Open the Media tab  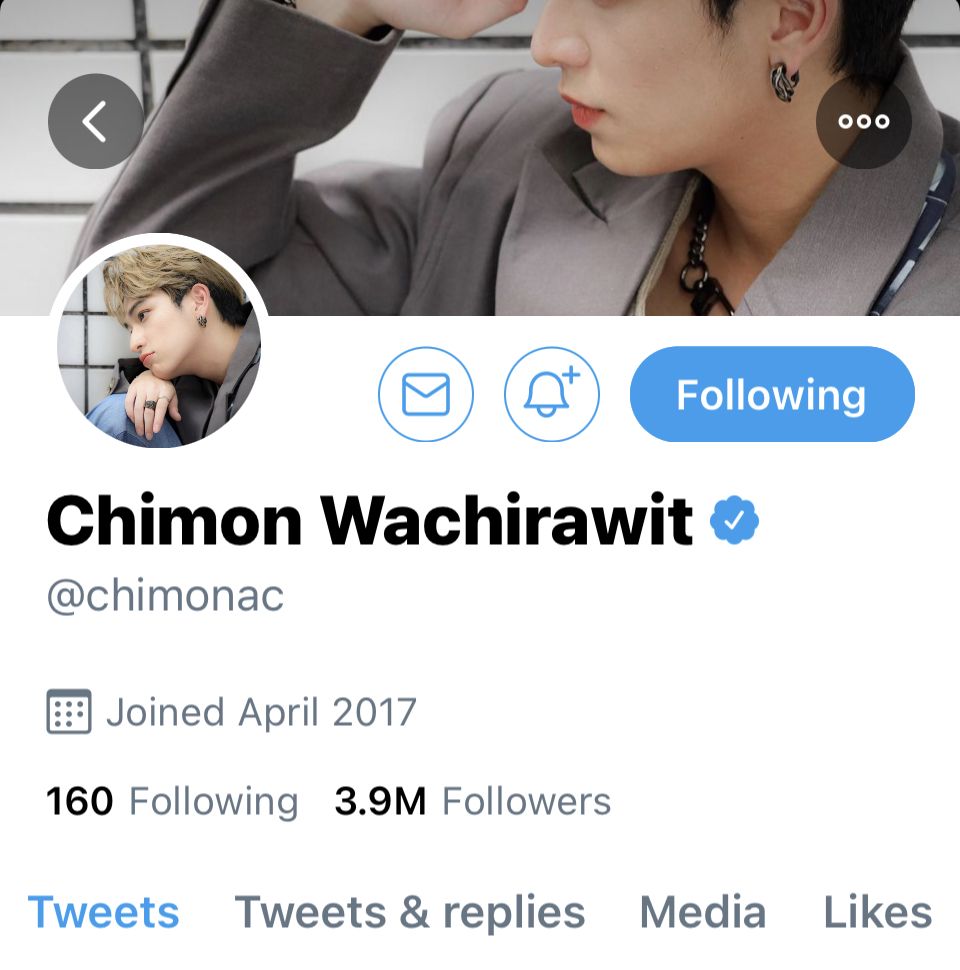point(703,912)
